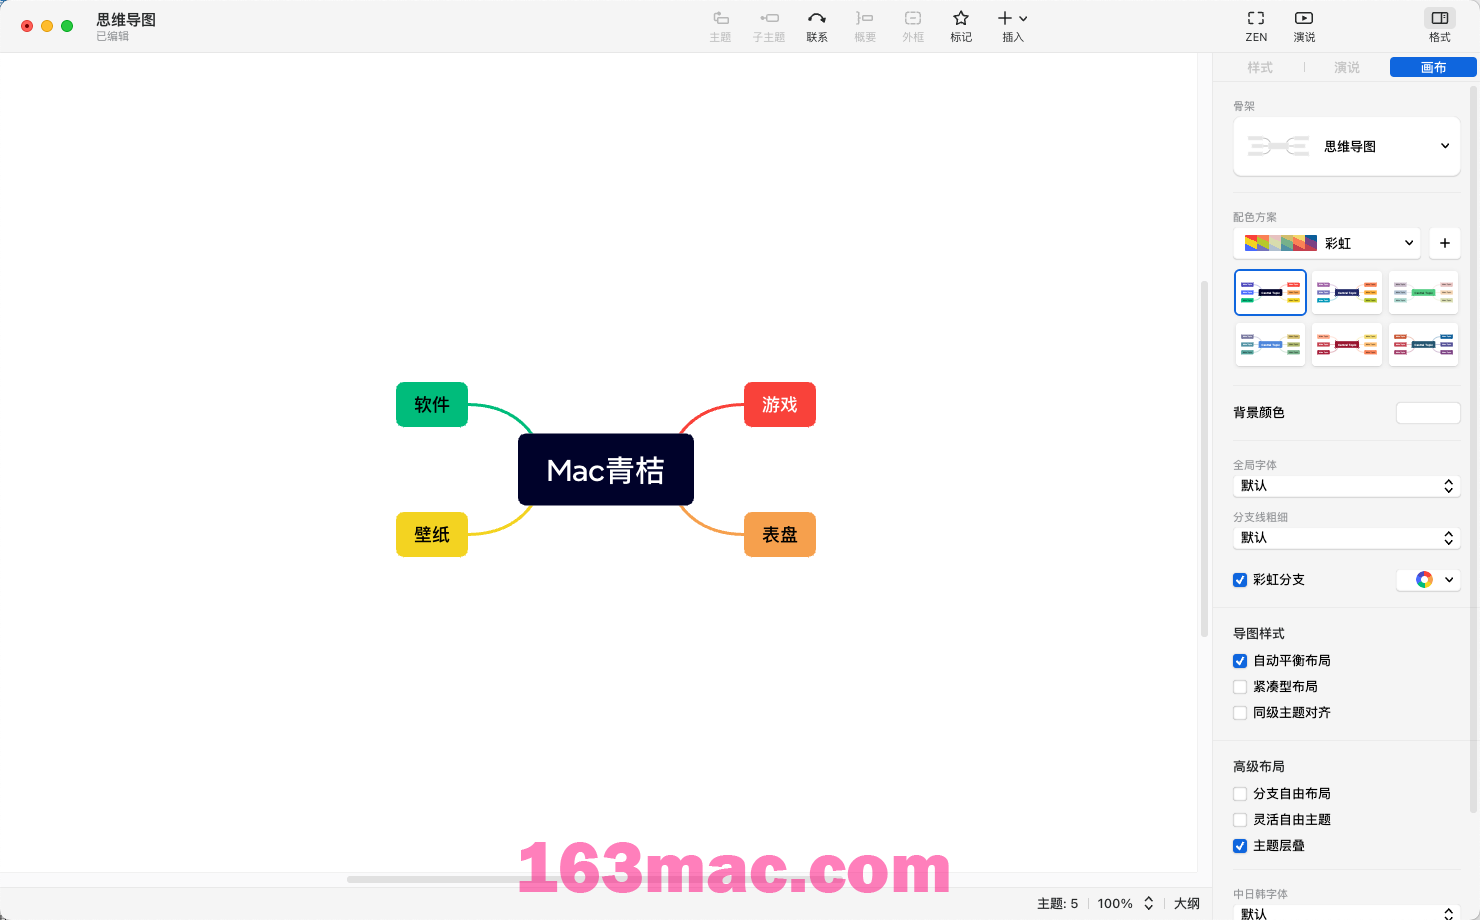This screenshot has height=920, width=1480.
Task: Click the 概要 (Summary) toolbar icon
Action: coord(865,26)
